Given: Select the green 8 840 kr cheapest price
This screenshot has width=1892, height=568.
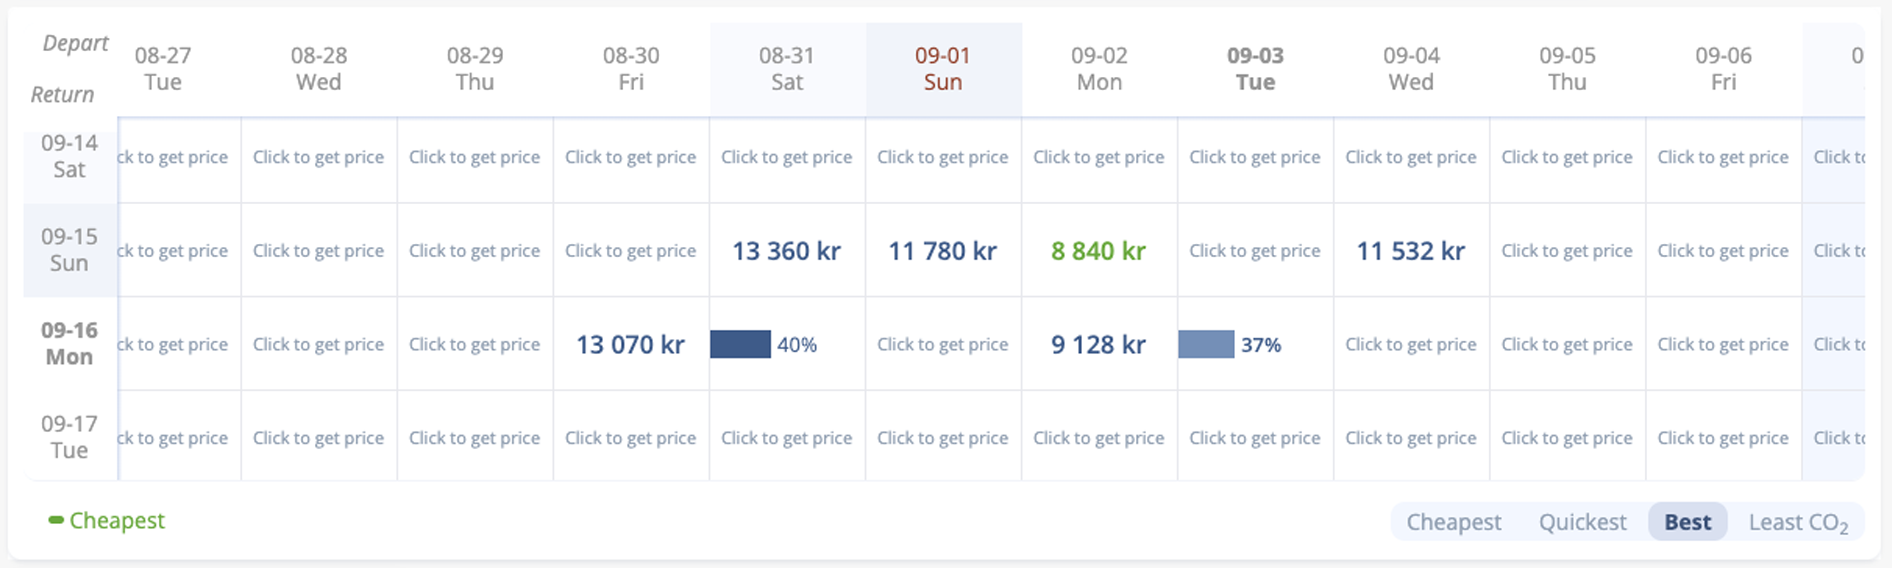Looking at the screenshot, I should click(1098, 251).
